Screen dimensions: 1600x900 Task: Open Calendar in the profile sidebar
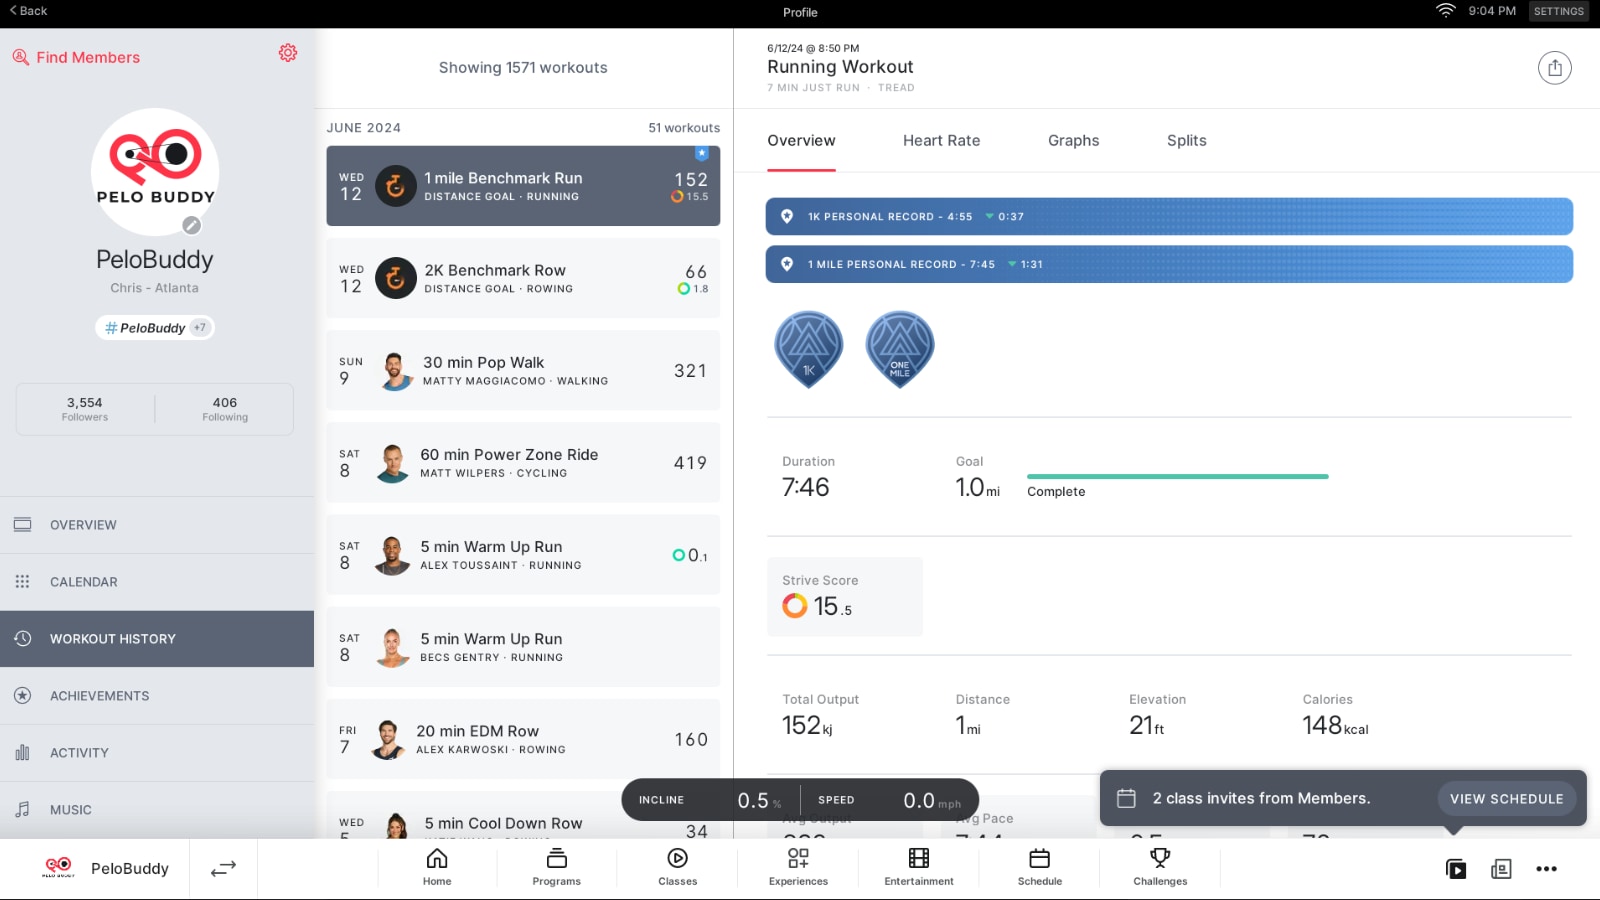[x=157, y=582]
